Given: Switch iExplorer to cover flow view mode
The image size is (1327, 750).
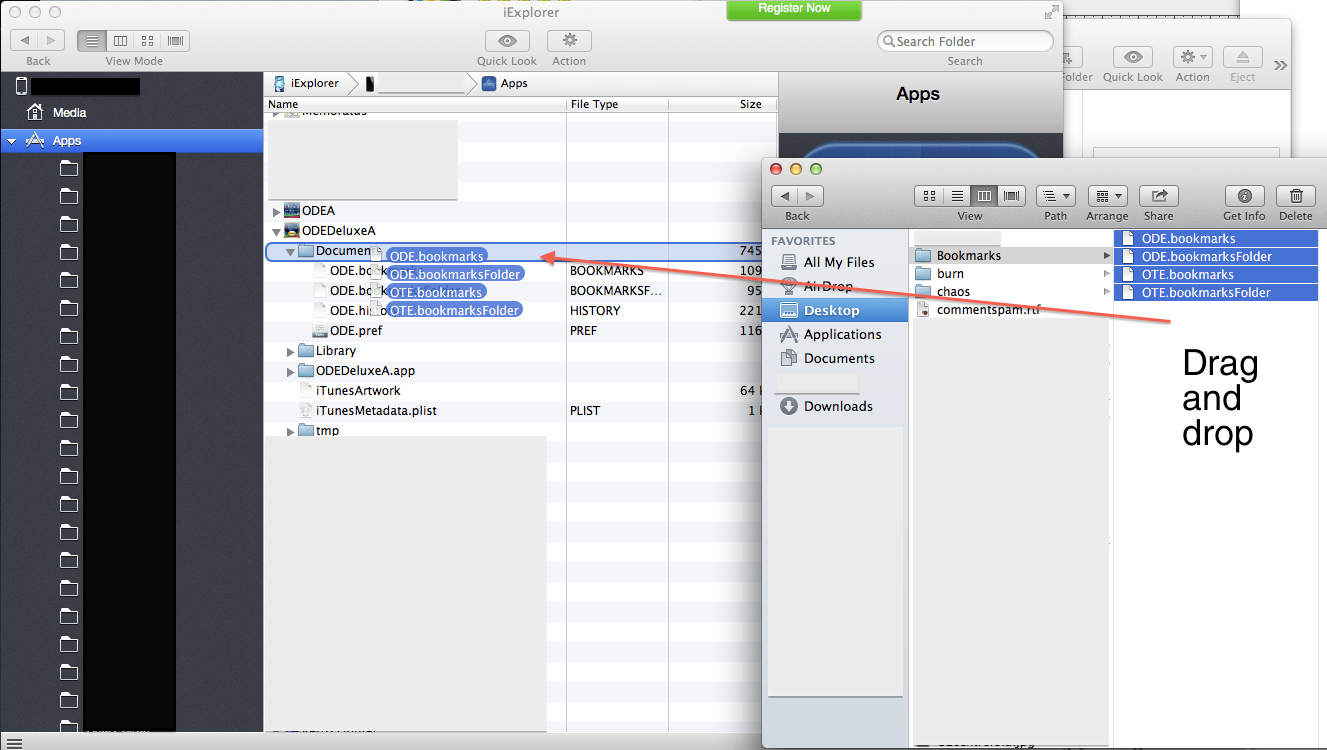Looking at the screenshot, I should [x=175, y=41].
